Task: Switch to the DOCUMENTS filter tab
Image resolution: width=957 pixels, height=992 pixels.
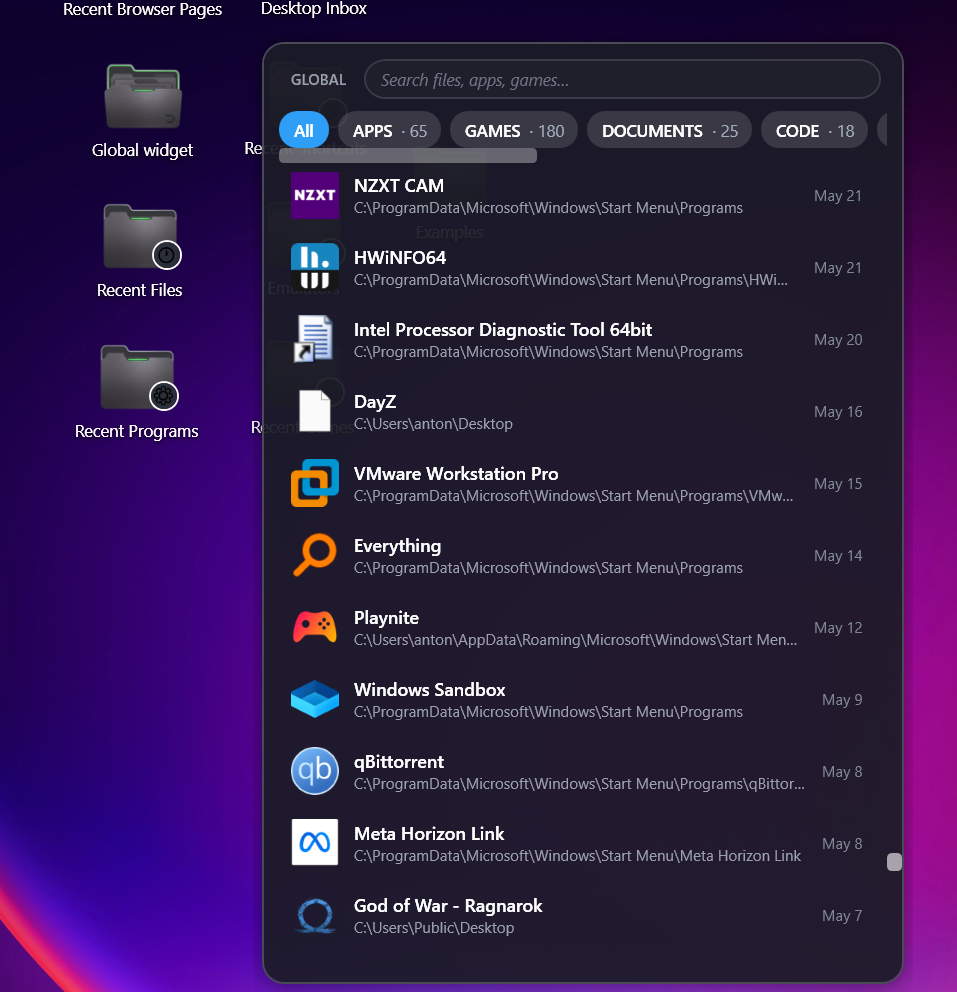Action: [669, 130]
